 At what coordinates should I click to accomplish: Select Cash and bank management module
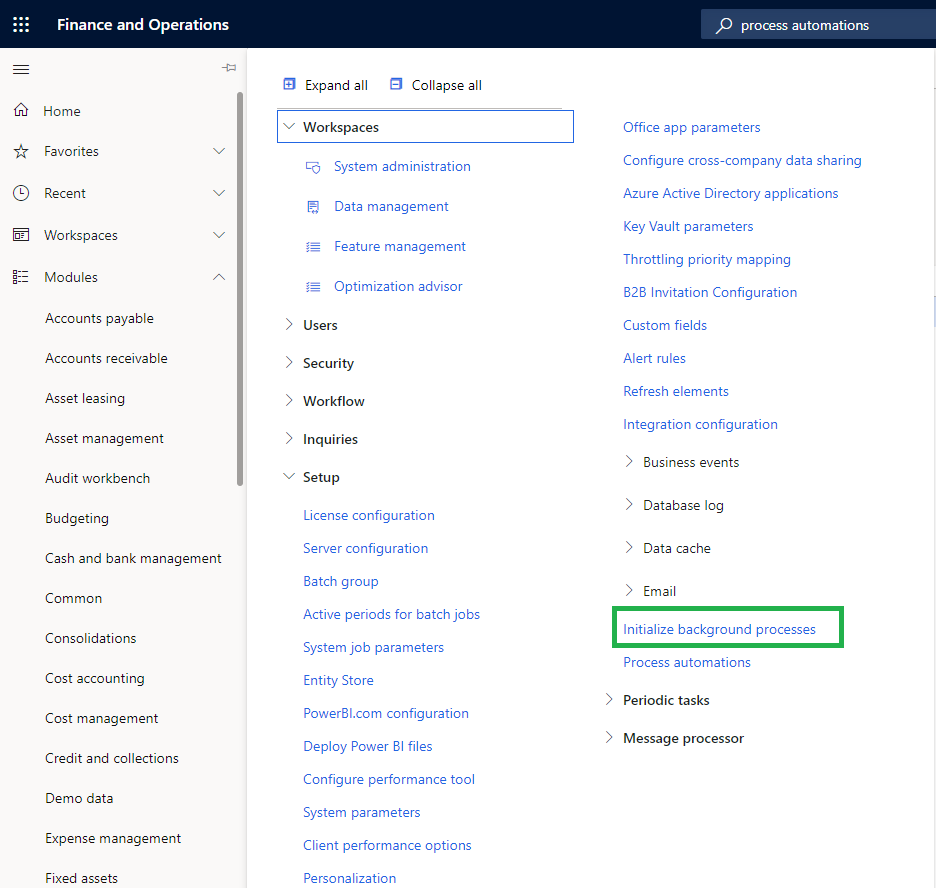click(x=133, y=558)
